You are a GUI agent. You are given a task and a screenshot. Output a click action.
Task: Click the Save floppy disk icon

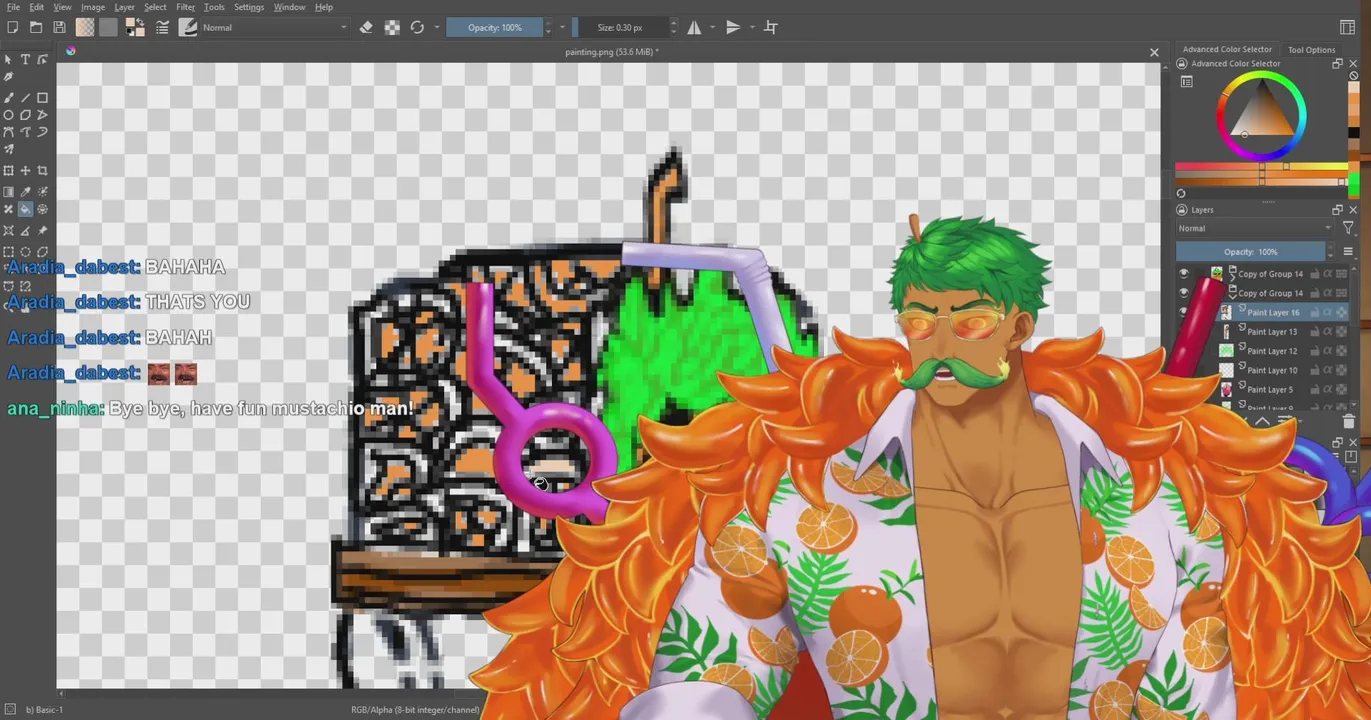click(59, 27)
